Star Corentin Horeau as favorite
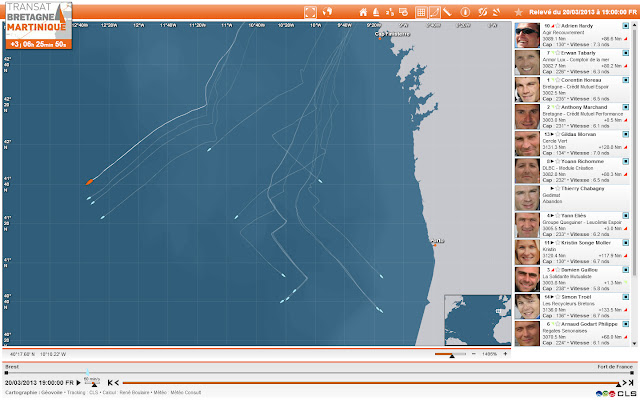Screen dimensions: 640x400 coord(558,80)
